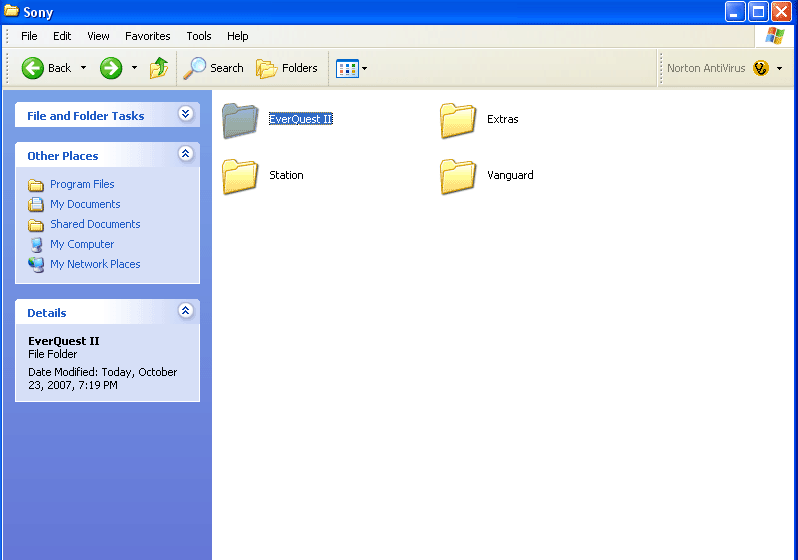Click the Back button label
The width and height of the screenshot is (798, 560).
(x=60, y=68)
